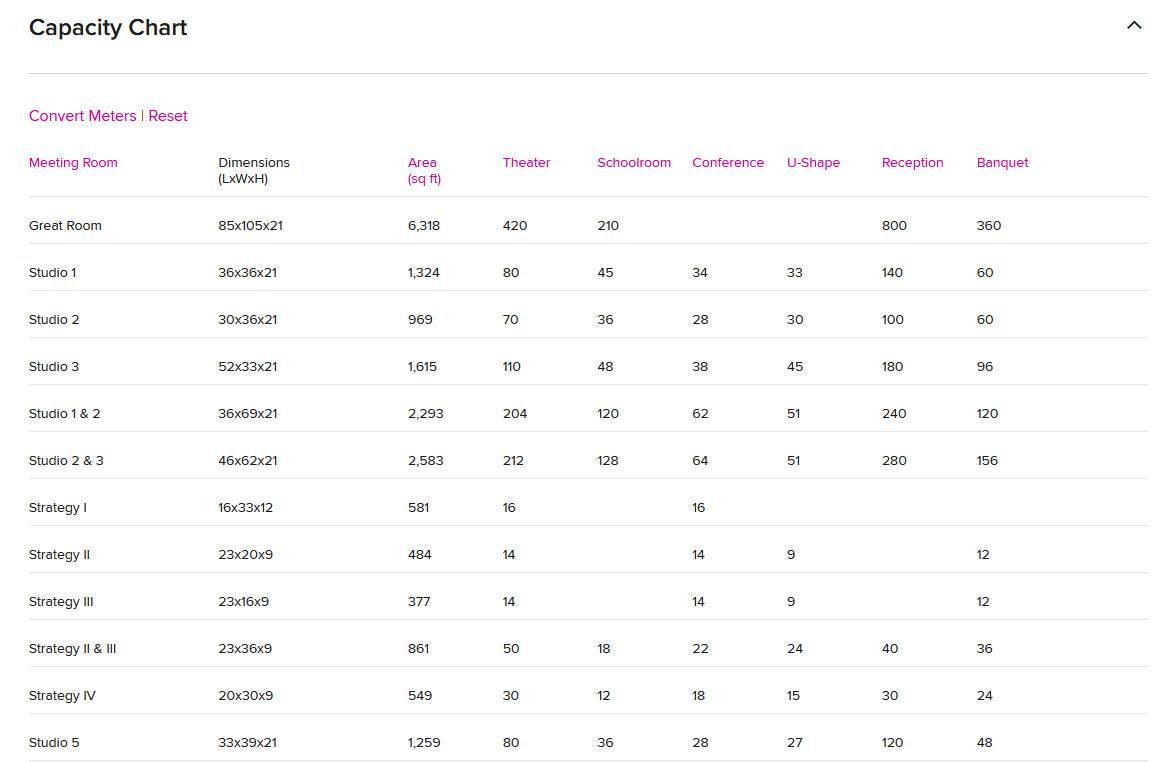Click Studio 2 & 3 area value 2,583
Image resolution: width=1170 pixels, height=762 pixels.
point(425,460)
